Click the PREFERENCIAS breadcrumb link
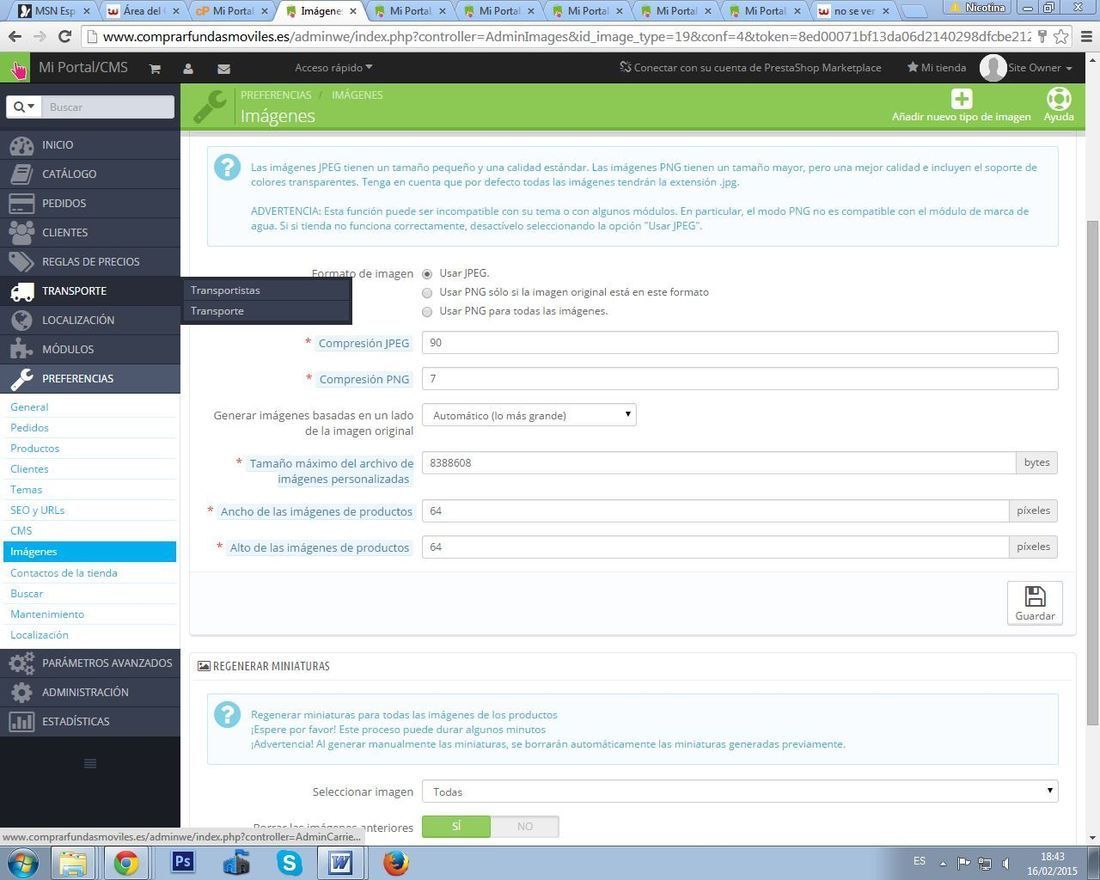The width and height of the screenshot is (1100, 880). [276, 95]
